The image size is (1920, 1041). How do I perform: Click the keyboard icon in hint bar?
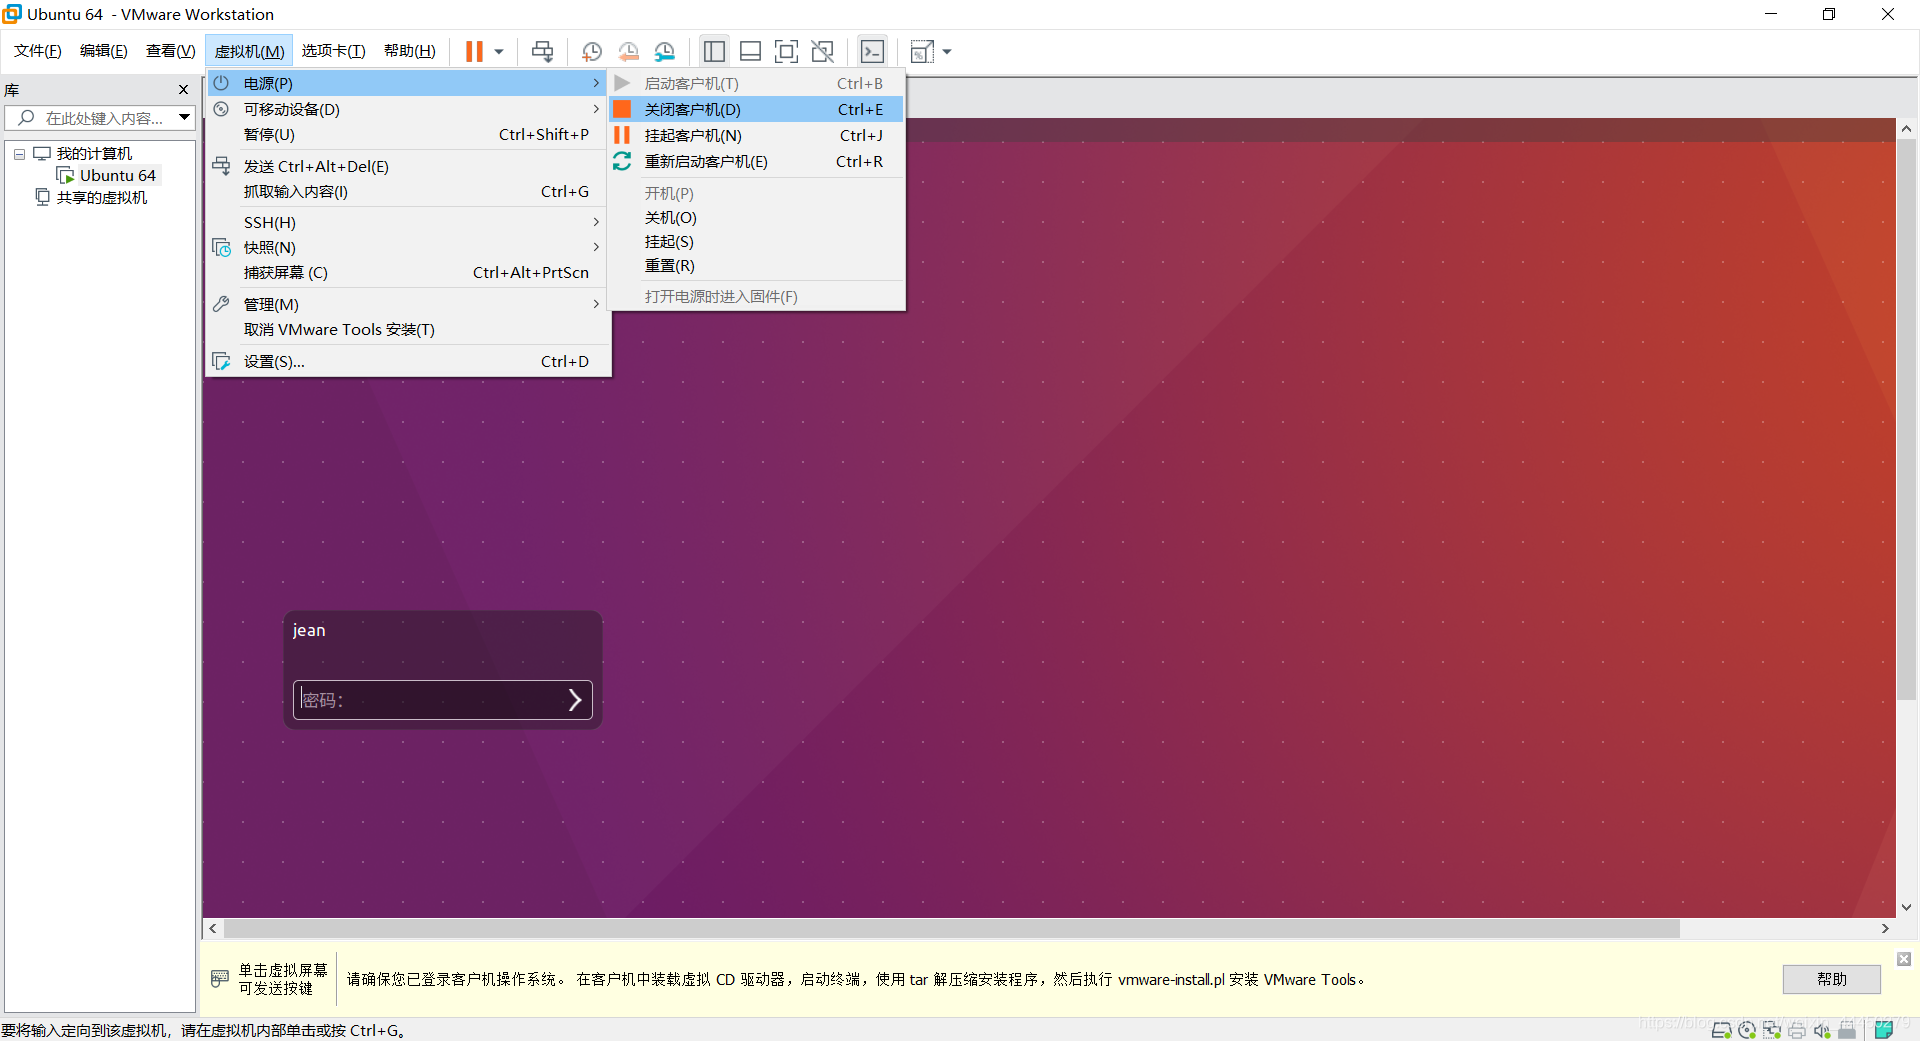point(220,978)
